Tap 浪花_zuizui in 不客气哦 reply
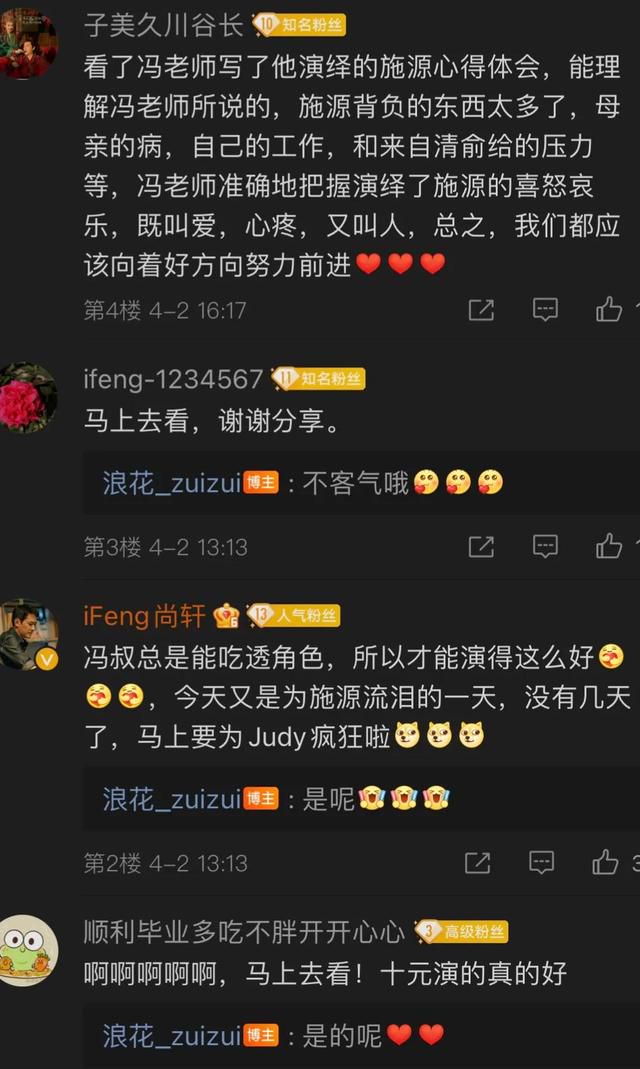 pos(172,484)
